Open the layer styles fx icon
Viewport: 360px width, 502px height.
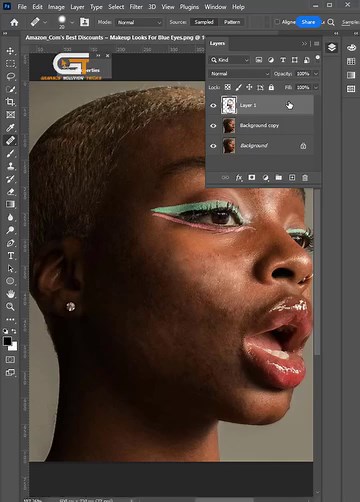(x=239, y=178)
